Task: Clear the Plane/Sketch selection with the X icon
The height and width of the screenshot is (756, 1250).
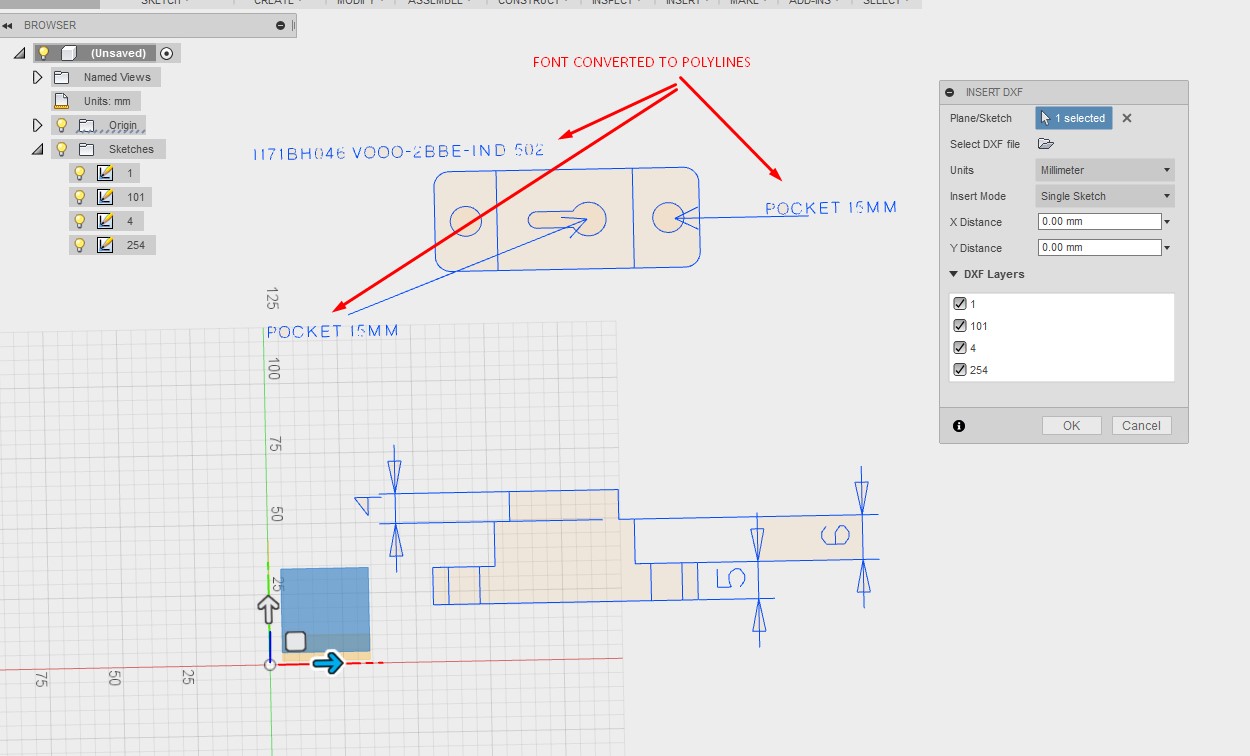Action: click(1127, 118)
